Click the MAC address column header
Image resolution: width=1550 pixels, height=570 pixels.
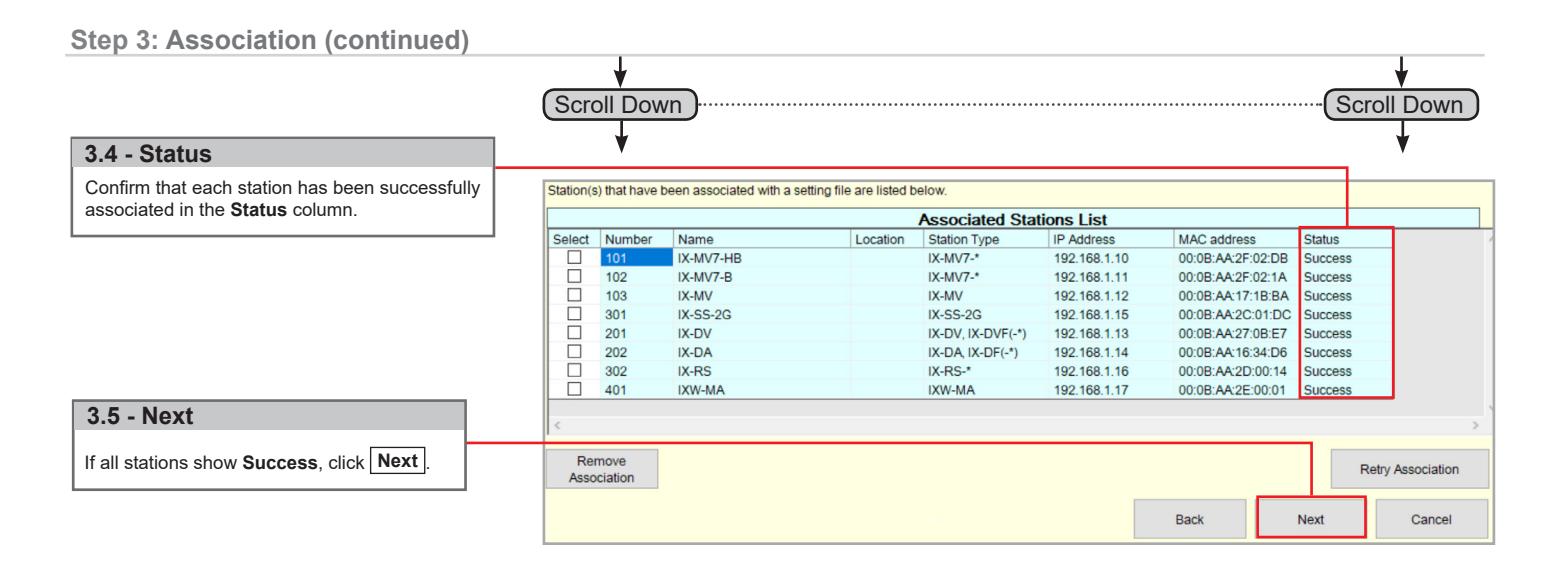click(1239, 240)
